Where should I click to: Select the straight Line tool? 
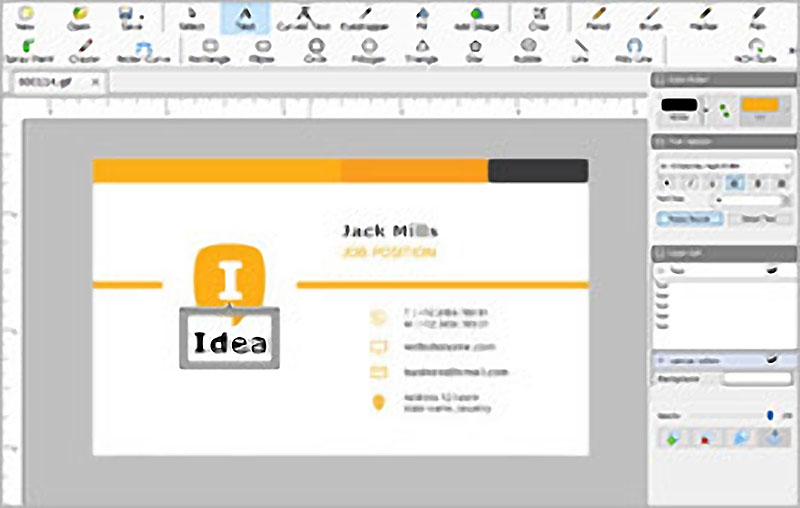(581, 52)
